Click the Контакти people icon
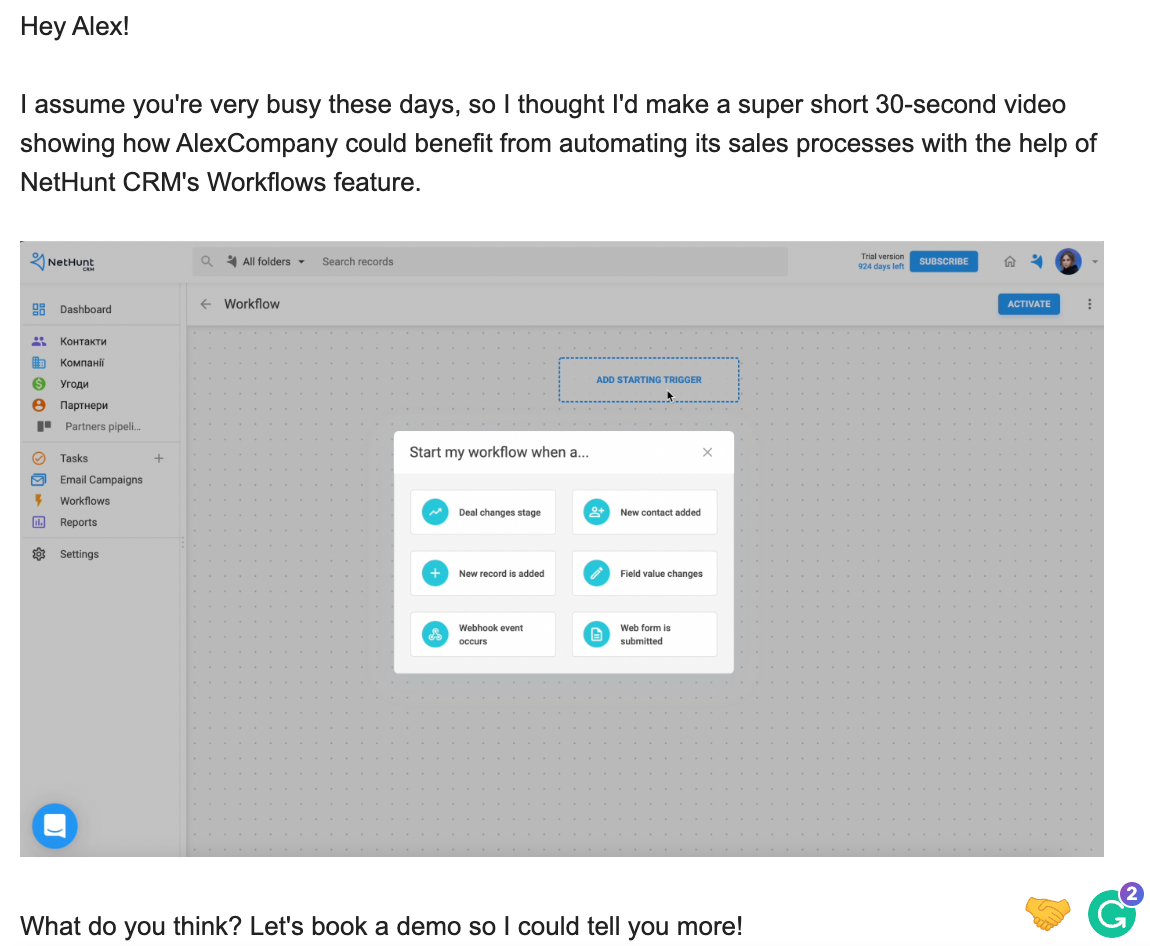Image resolution: width=1150 pixels, height=946 pixels. coord(39,342)
